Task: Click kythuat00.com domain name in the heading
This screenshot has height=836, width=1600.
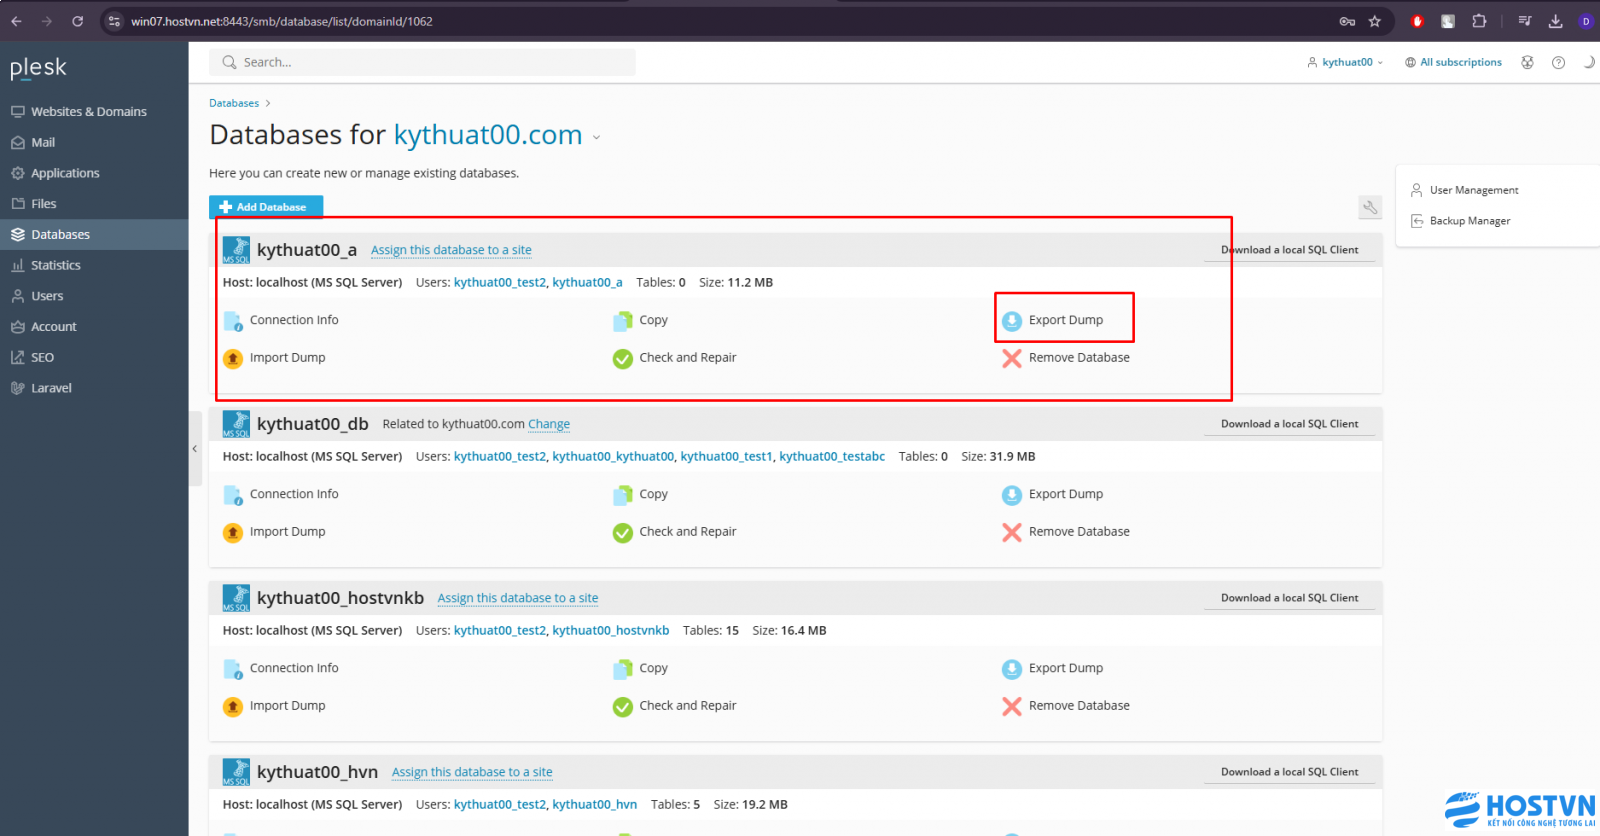Action: pyautogui.click(x=488, y=135)
